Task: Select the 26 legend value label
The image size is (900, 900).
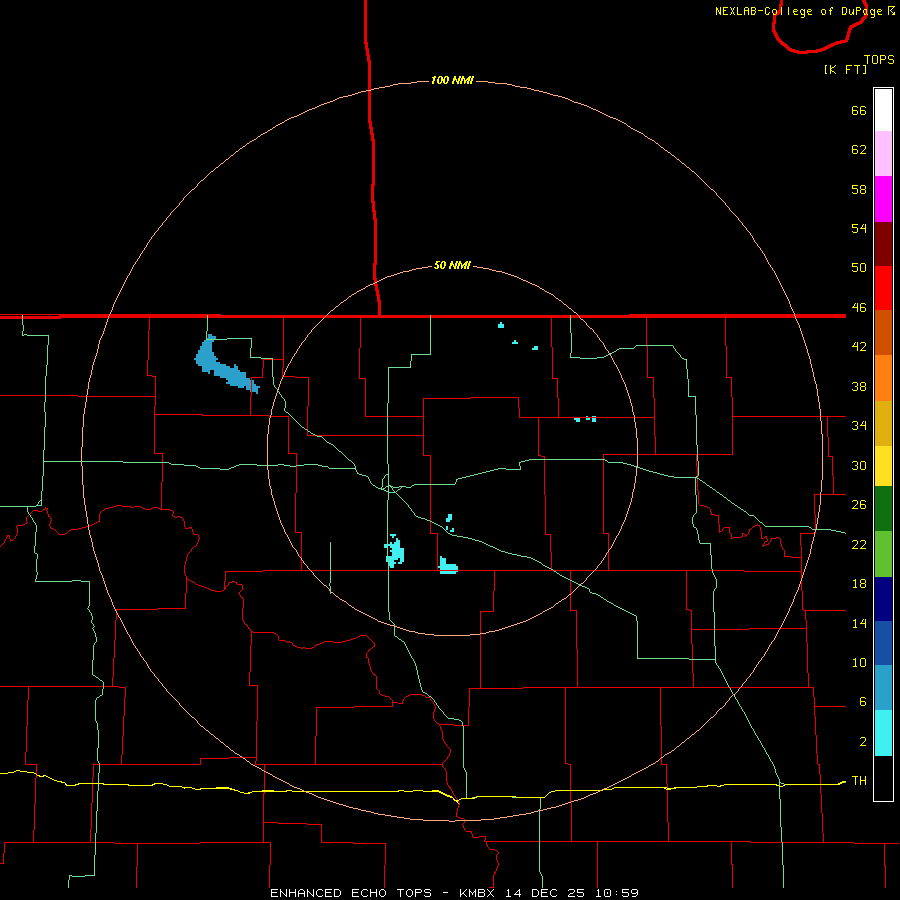Action: pos(859,505)
